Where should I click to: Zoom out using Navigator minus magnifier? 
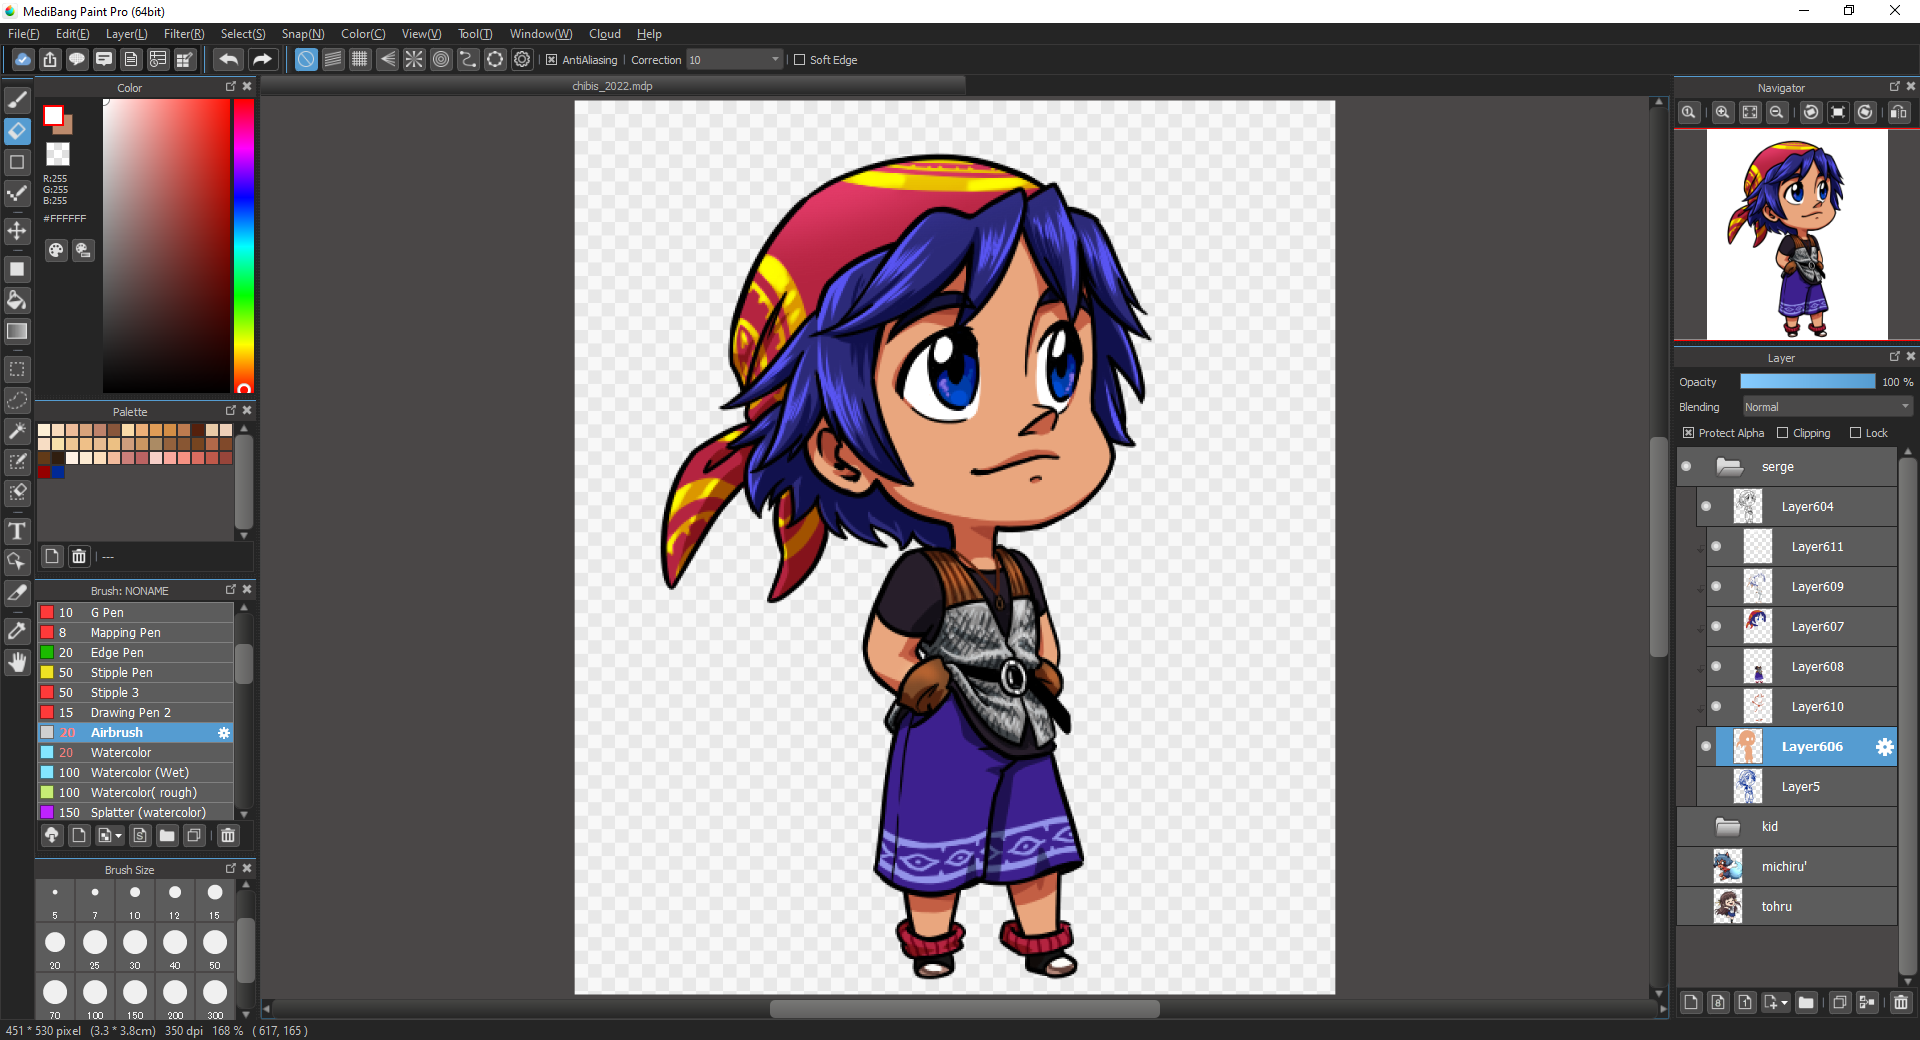point(1777,112)
